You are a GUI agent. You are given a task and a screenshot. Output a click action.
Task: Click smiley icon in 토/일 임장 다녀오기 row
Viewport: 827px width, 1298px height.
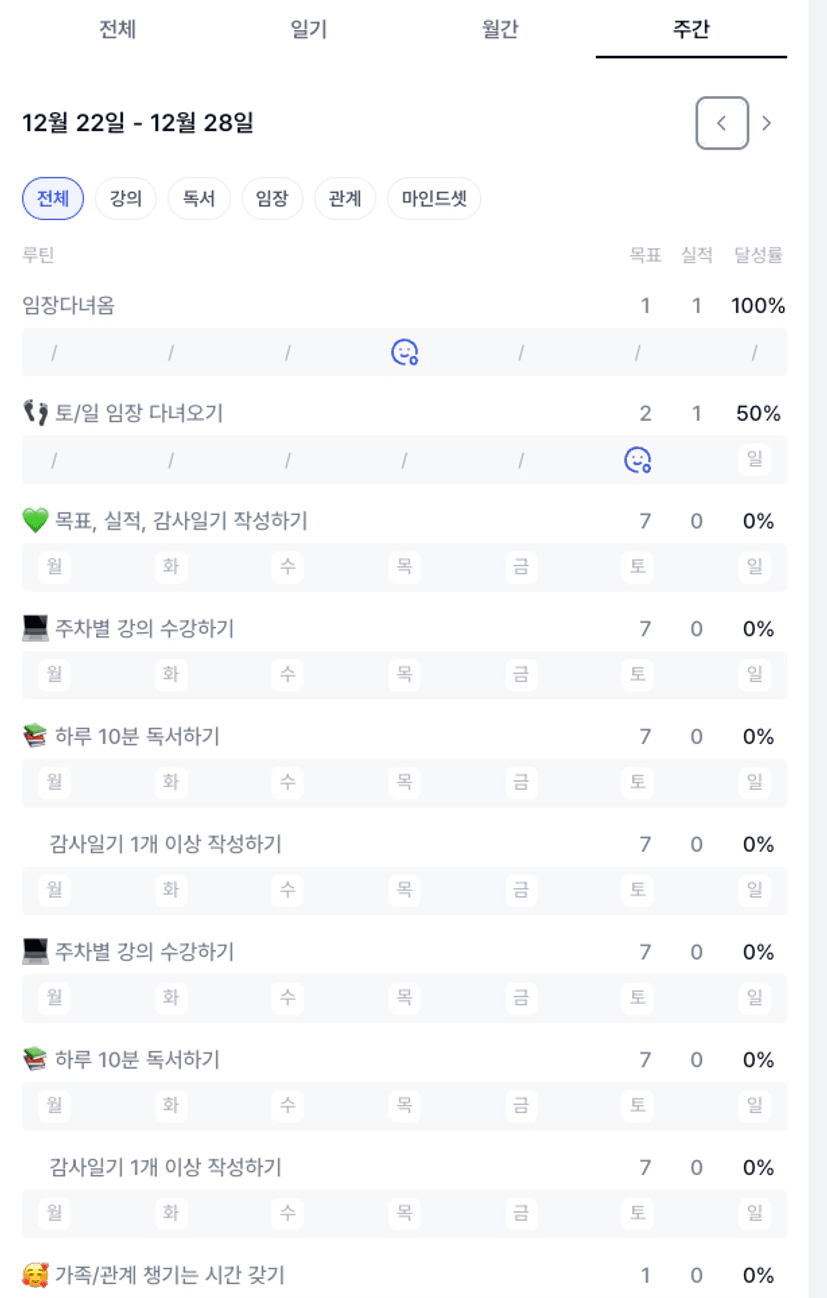pyautogui.click(x=637, y=460)
